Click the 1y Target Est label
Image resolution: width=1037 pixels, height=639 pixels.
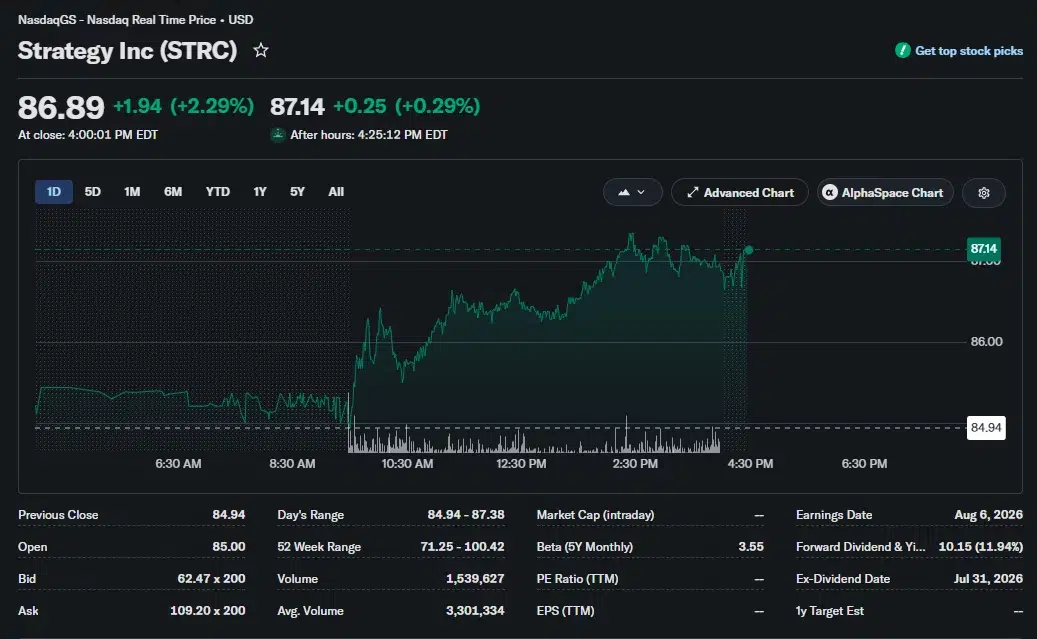829,611
